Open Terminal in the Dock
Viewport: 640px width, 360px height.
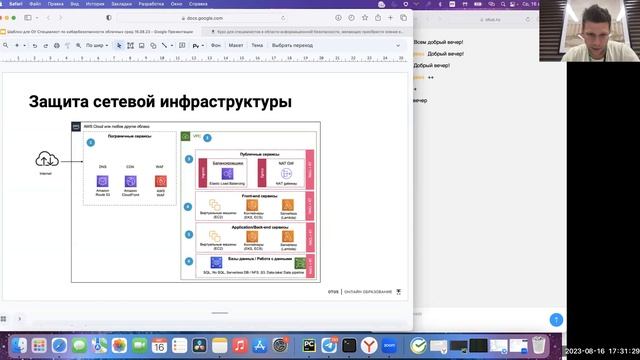tap(349, 346)
